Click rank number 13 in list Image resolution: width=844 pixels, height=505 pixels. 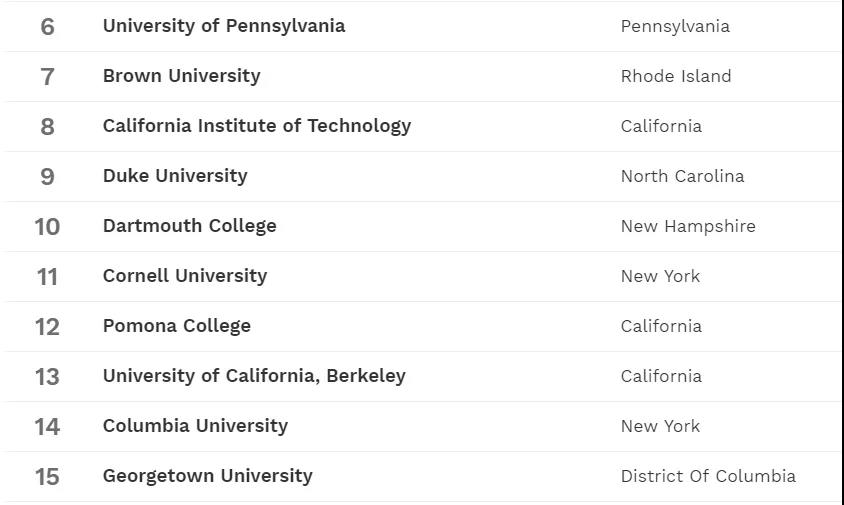tap(47, 377)
